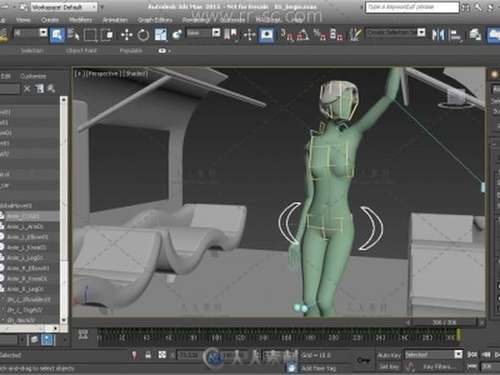Click the Set Key button

(x=389, y=367)
